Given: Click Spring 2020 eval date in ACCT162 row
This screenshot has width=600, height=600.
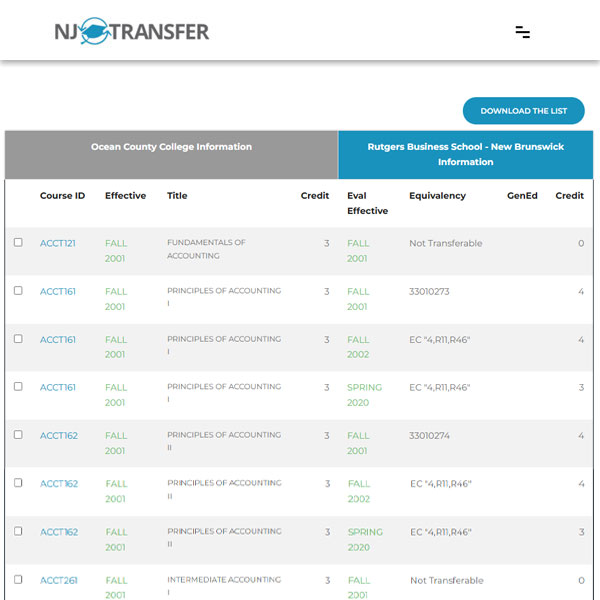Looking at the screenshot, I should point(365,540).
